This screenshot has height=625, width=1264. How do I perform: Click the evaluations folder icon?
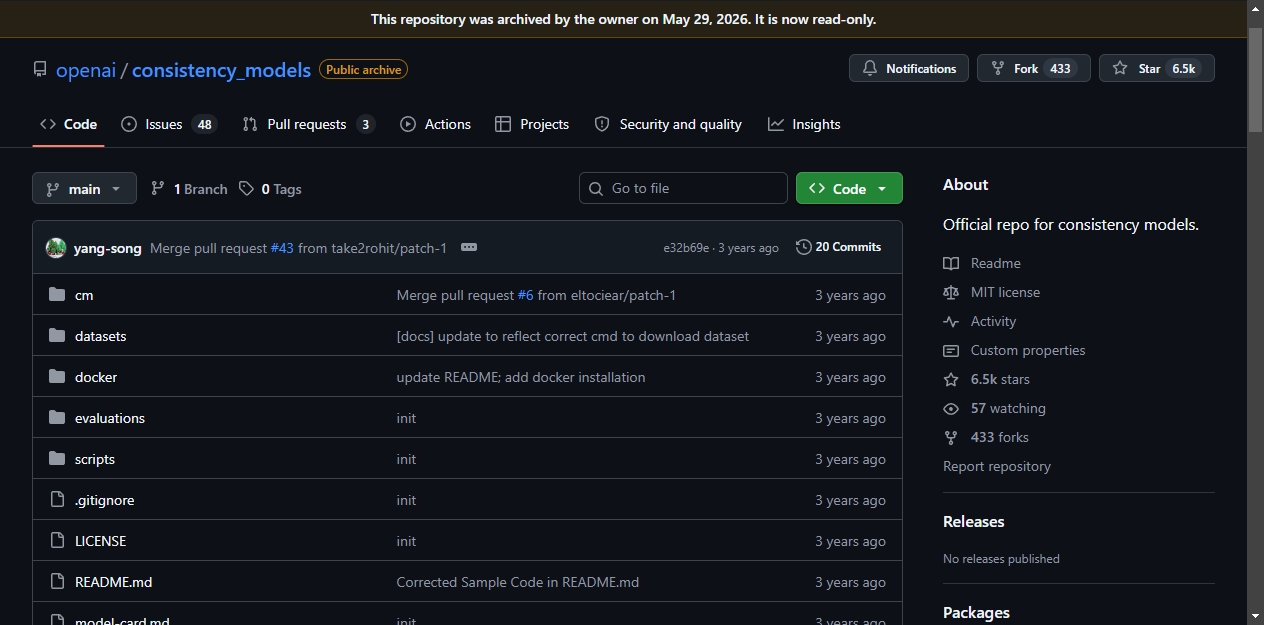[x=57, y=418]
